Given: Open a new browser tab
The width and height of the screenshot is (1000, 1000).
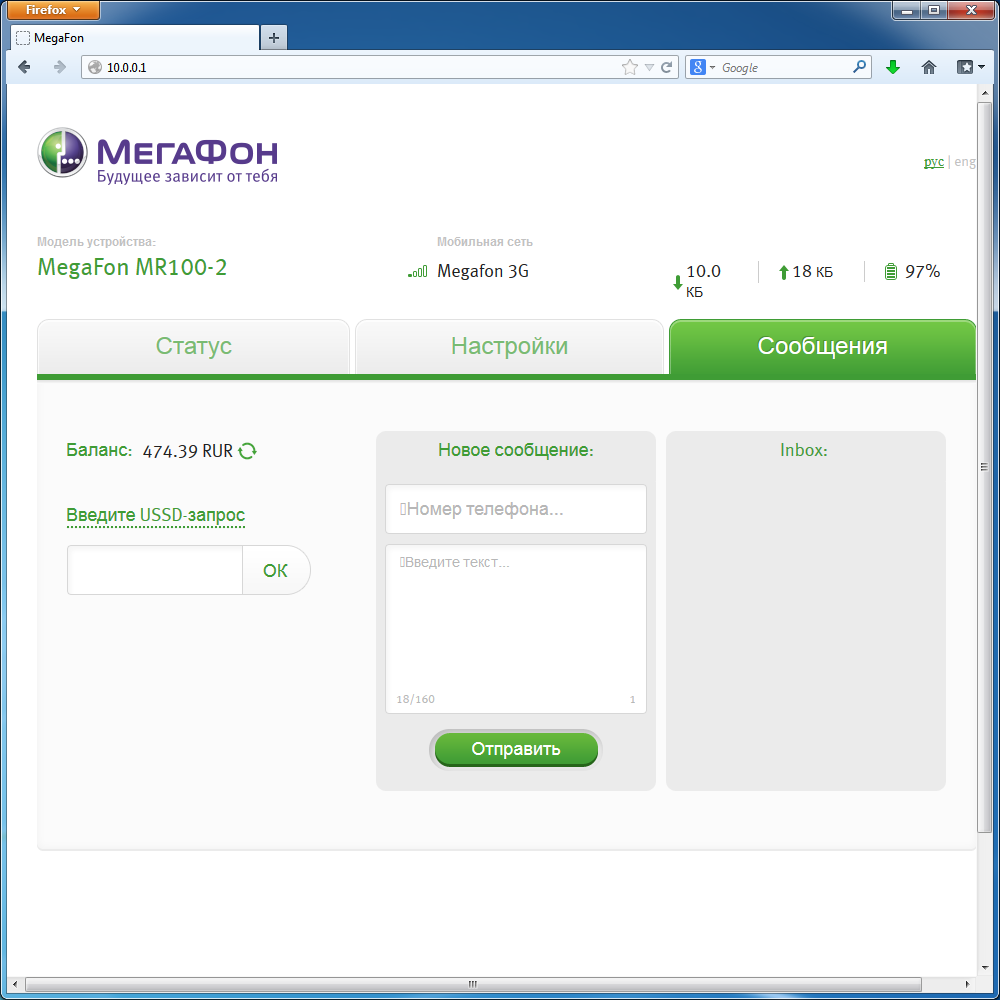Looking at the screenshot, I should coord(274,38).
